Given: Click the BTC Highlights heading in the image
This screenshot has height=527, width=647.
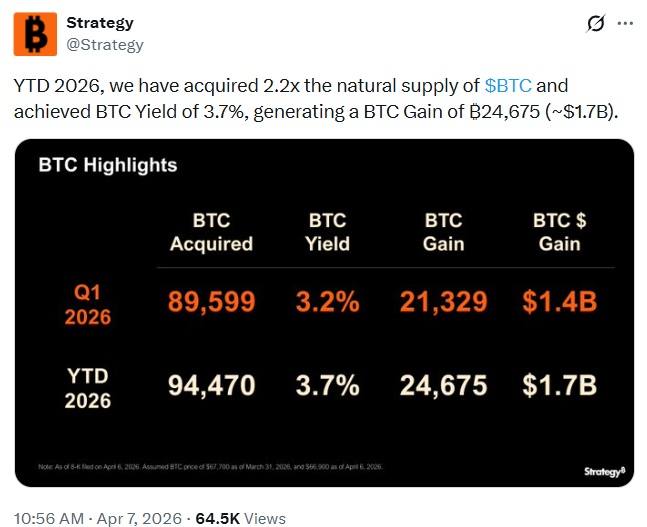Looking at the screenshot, I should point(107,165).
